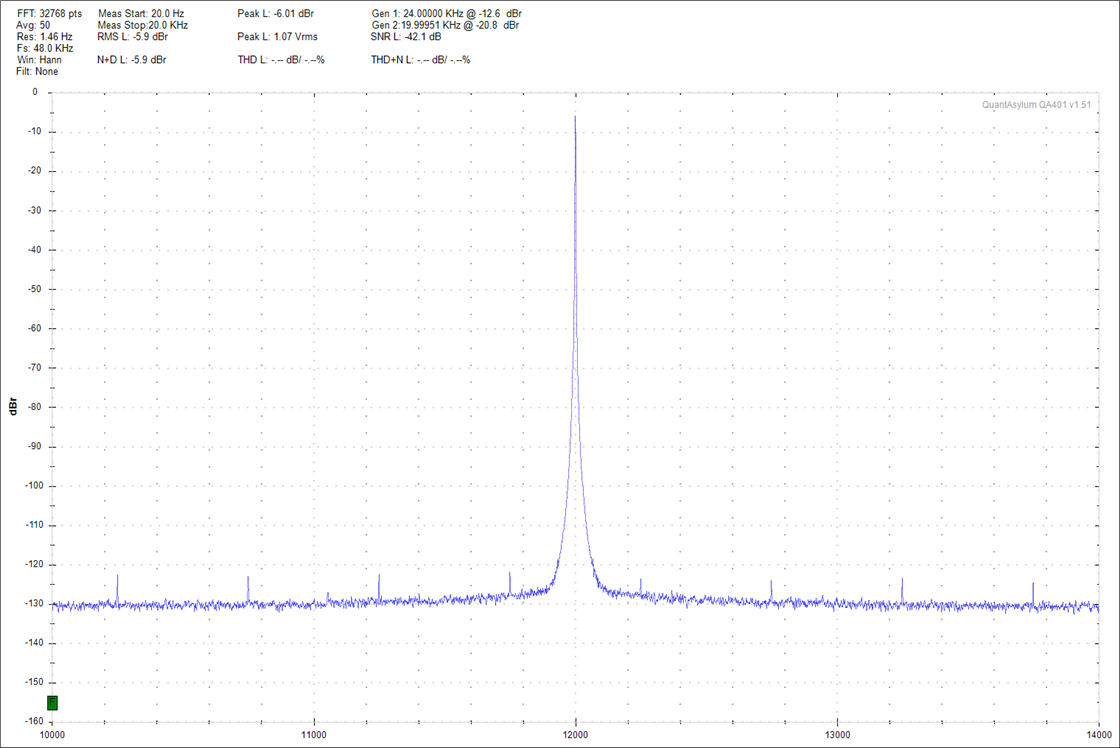Click the tip of the 12000 Hz peak
The image size is (1120, 748).
pos(575,116)
